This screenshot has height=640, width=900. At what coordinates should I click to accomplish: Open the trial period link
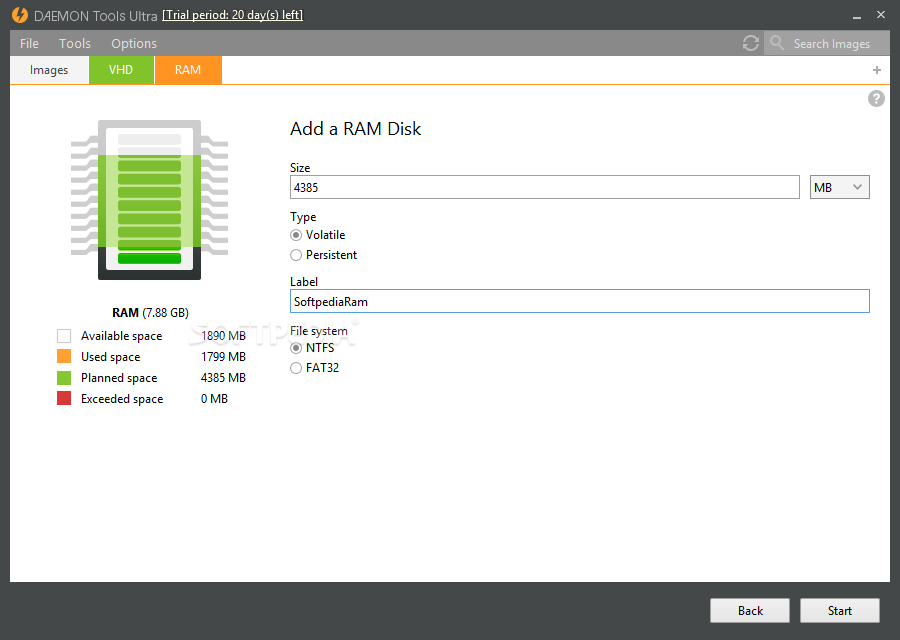click(x=232, y=15)
